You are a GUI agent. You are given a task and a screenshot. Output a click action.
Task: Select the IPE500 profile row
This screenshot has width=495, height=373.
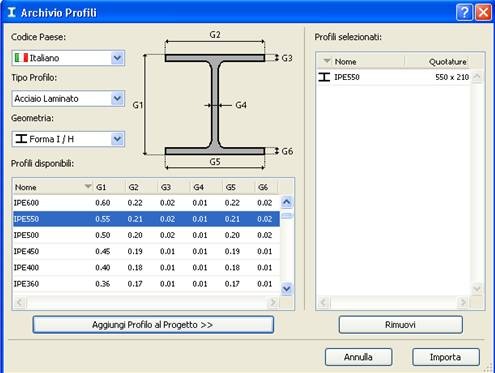coord(146,235)
